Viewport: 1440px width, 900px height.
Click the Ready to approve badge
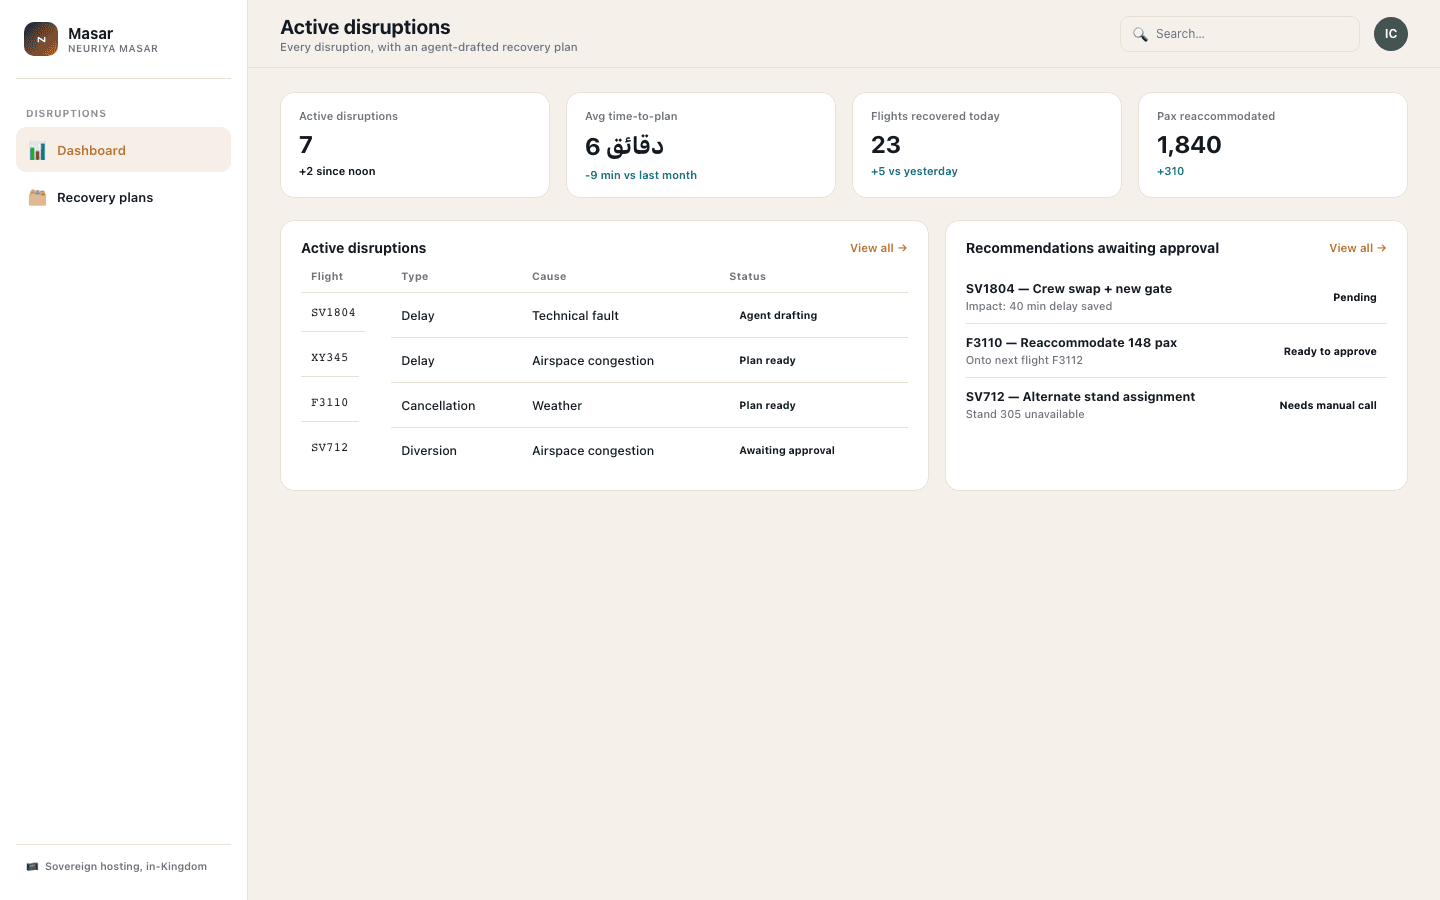tap(1330, 351)
